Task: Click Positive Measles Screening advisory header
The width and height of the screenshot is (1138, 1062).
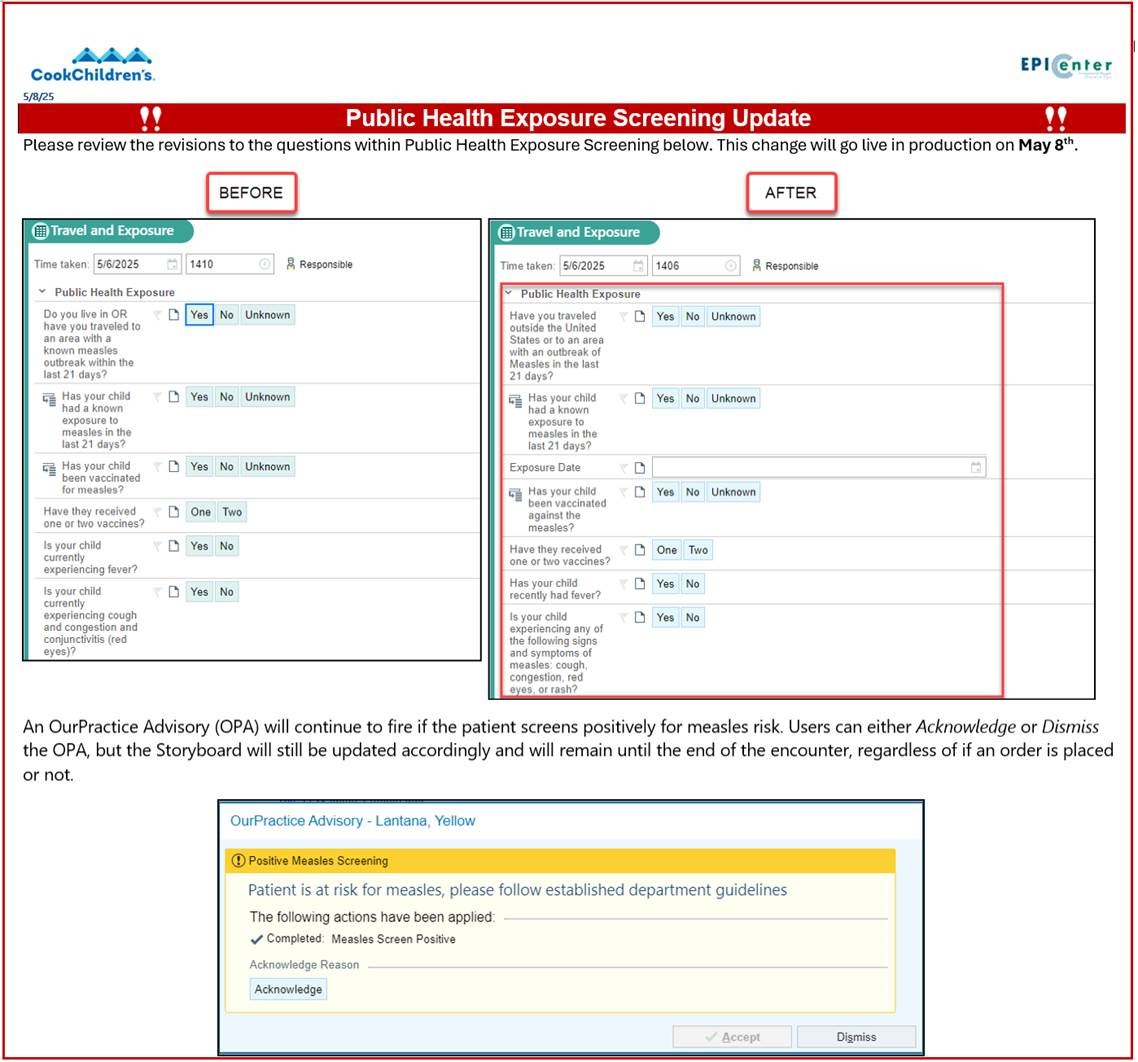Action: point(560,861)
